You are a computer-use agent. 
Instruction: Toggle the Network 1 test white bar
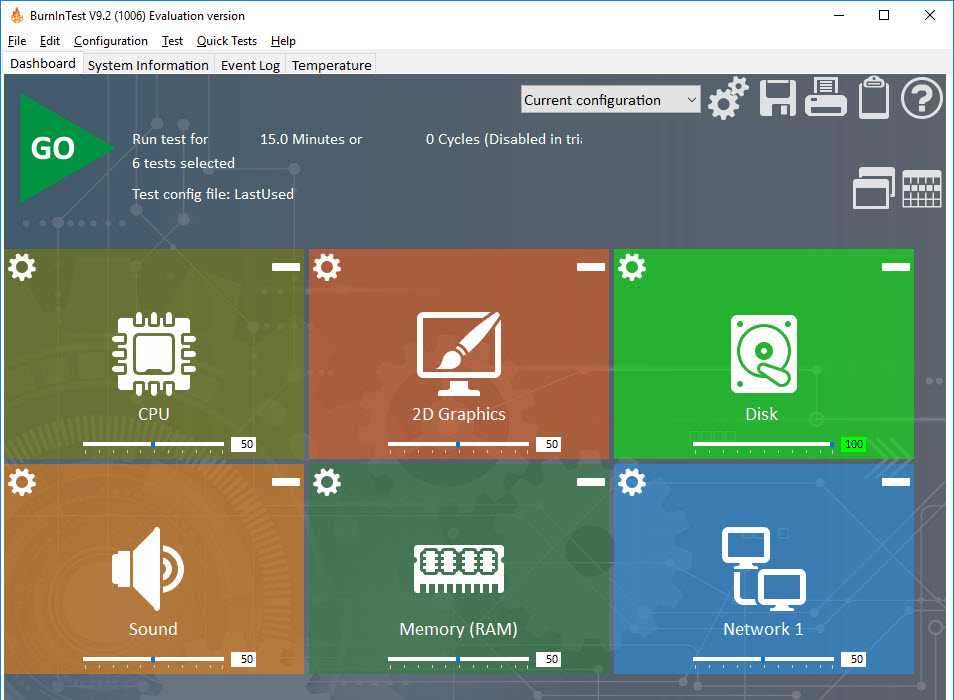click(x=895, y=482)
